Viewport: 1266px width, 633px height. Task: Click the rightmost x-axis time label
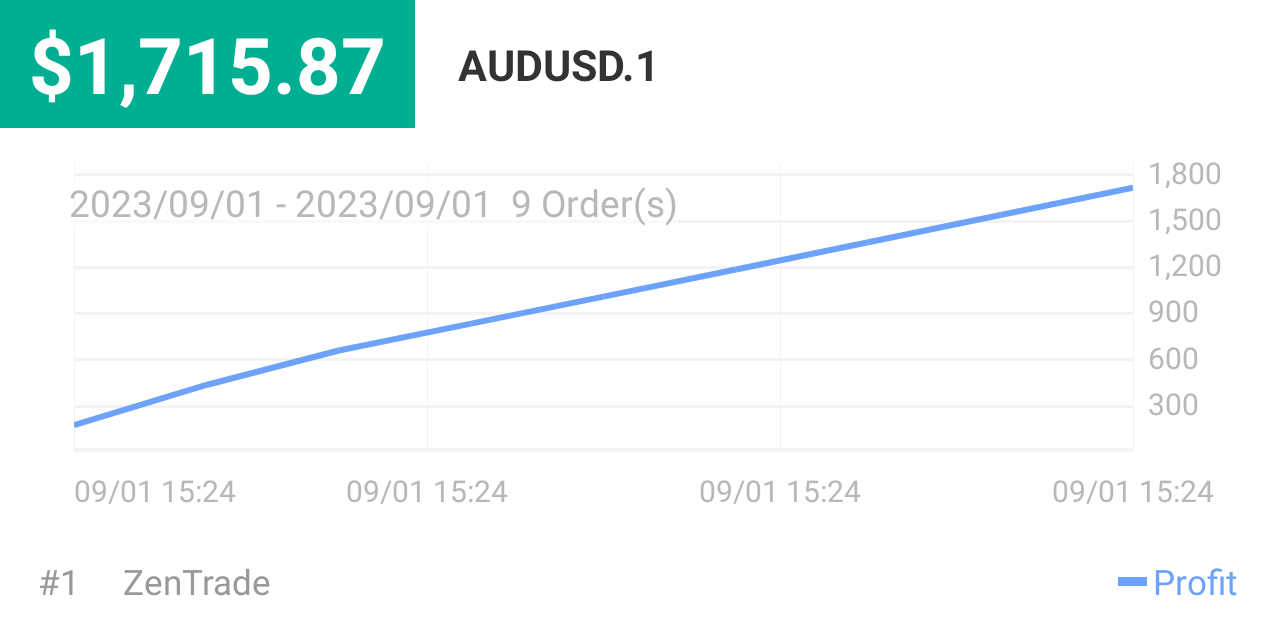1133,491
